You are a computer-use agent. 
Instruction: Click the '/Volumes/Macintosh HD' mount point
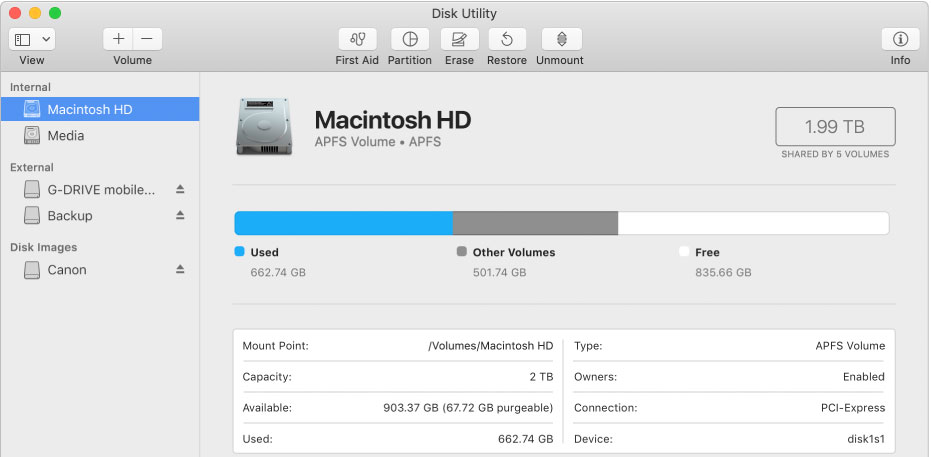point(490,346)
